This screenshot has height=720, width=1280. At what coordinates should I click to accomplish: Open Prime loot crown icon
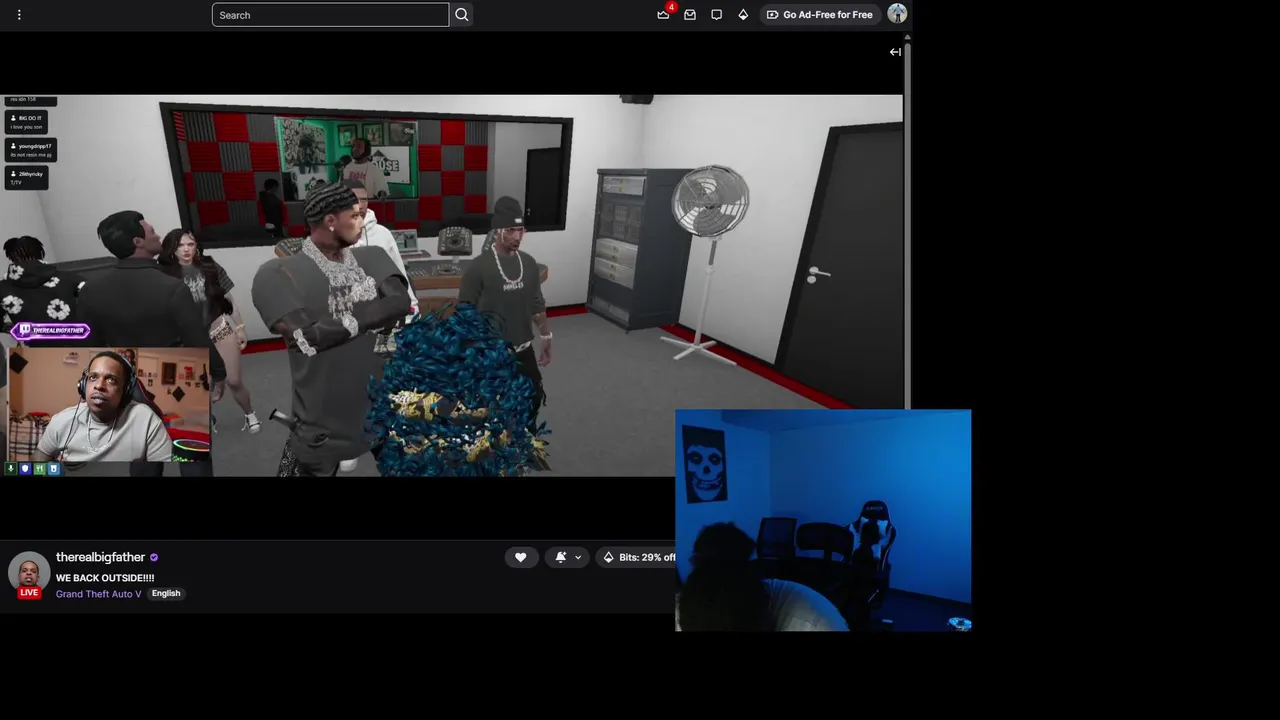[x=663, y=15]
